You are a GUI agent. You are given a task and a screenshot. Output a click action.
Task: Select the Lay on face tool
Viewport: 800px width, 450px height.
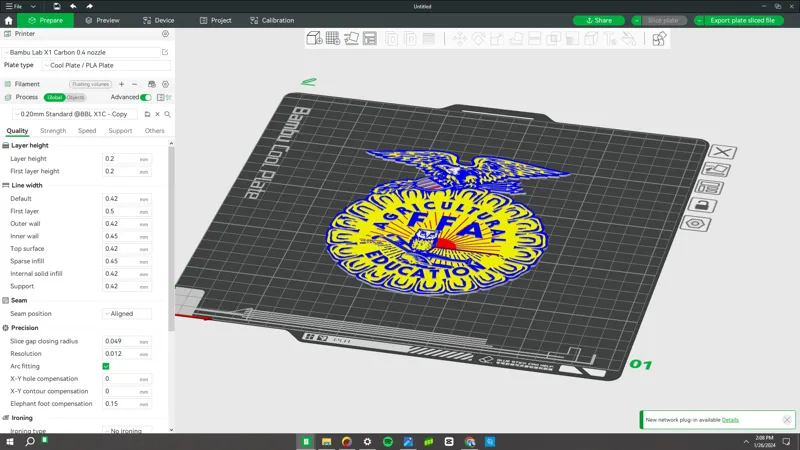click(x=516, y=39)
